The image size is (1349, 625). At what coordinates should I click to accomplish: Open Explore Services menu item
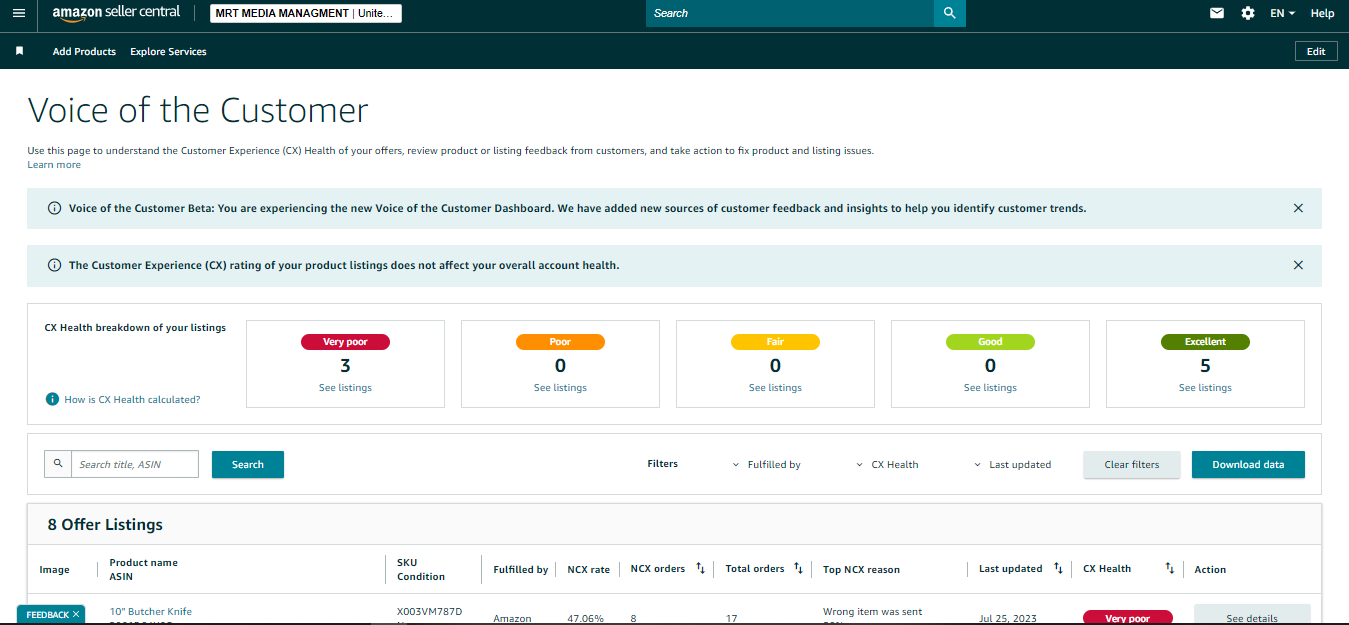click(x=168, y=51)
